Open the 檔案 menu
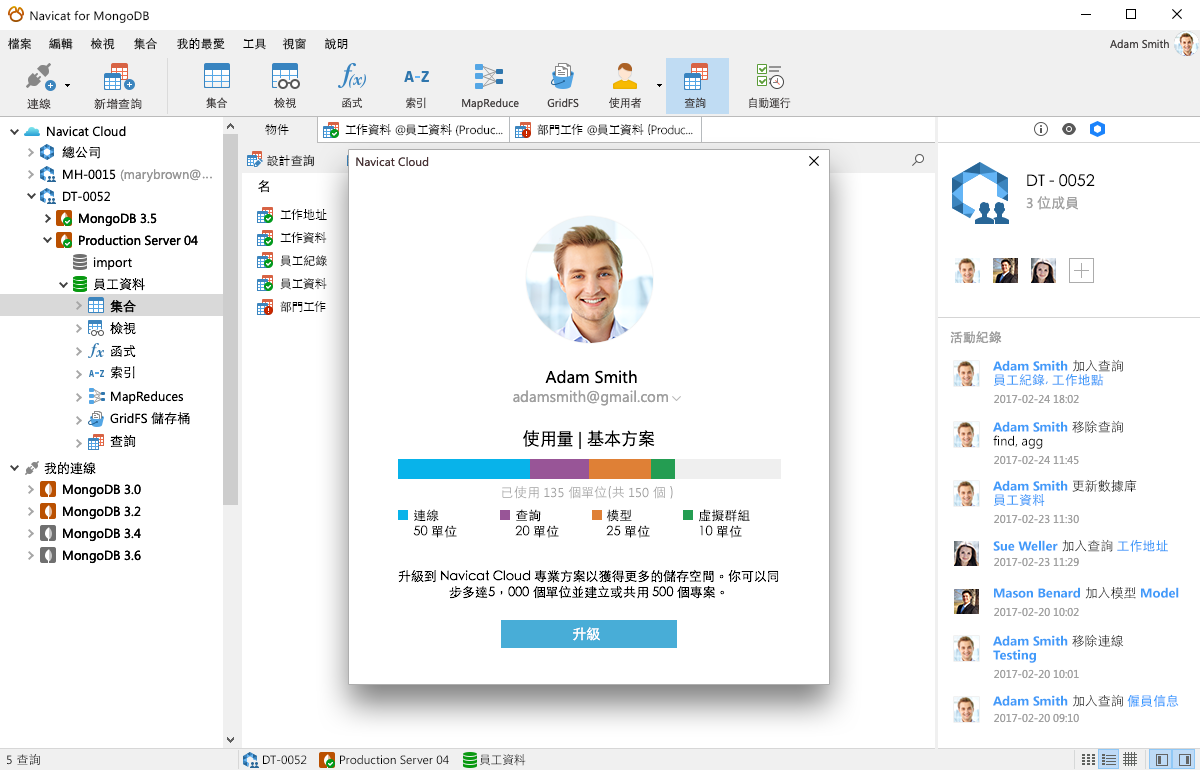 click(20, 44)
